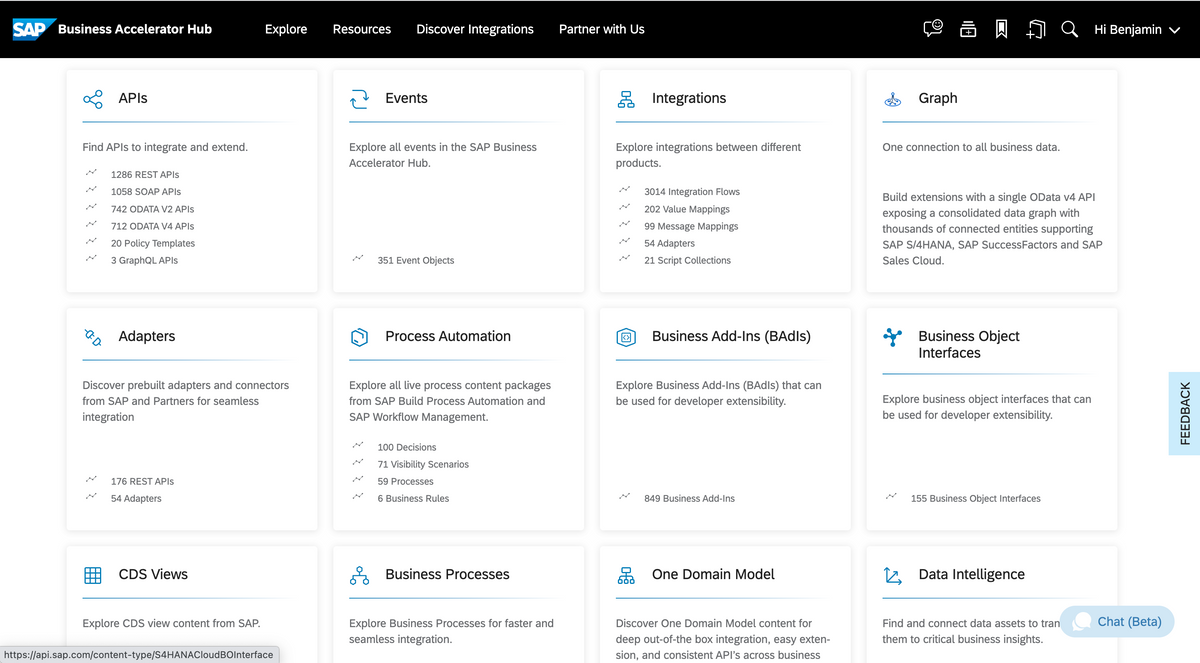Open Data Intelligence card heading
The width and height of the screenshot is (1200, 663).
[971, 574]
